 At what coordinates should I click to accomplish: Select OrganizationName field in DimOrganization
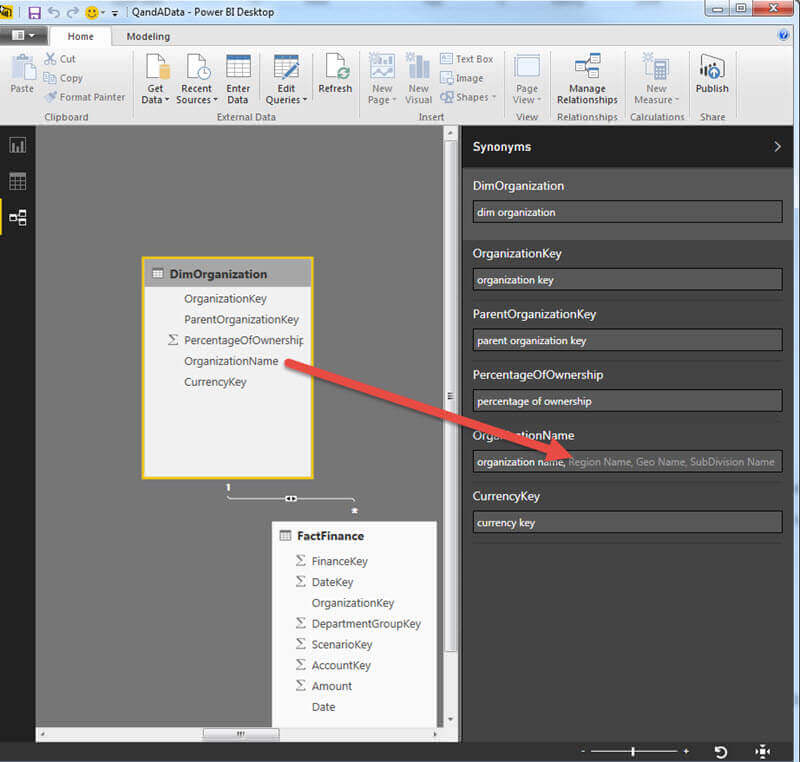(231, 361)
